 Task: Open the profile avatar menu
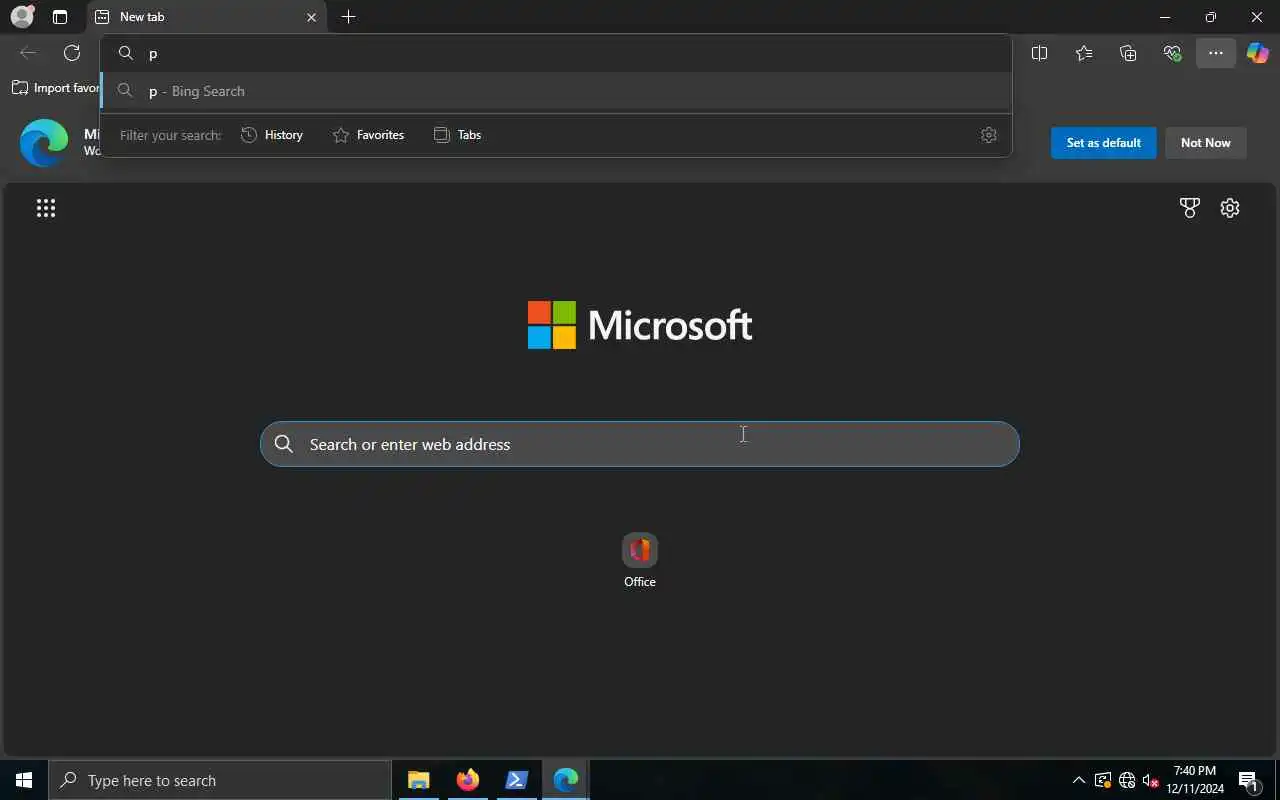[x=22, y=17]
